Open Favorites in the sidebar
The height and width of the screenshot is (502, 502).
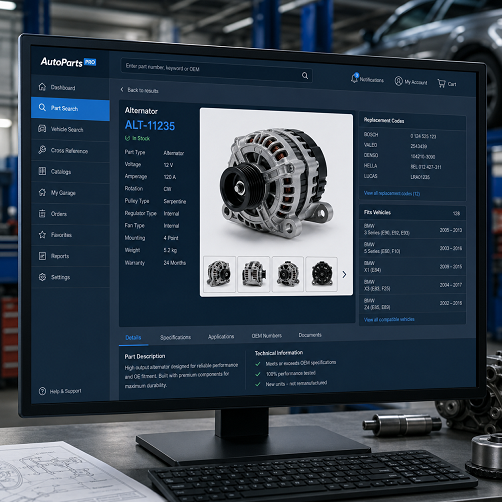click(70, 235)
